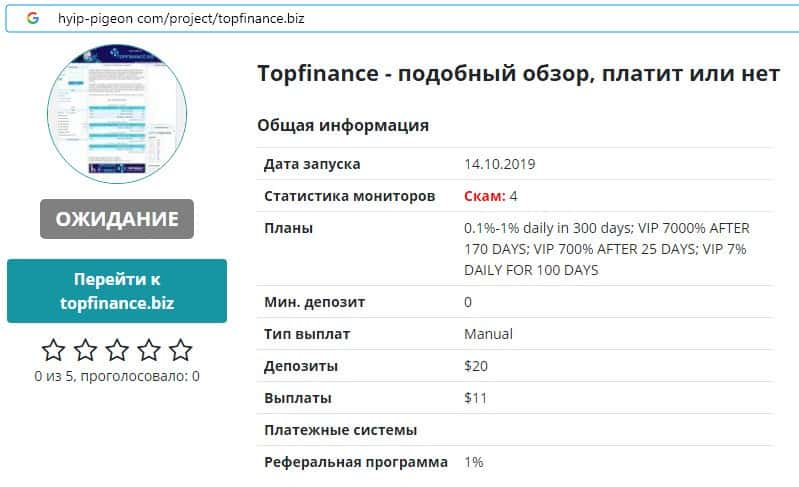Click the Реферальная программа row label
The image size is (799, 487).
(355, 463)
